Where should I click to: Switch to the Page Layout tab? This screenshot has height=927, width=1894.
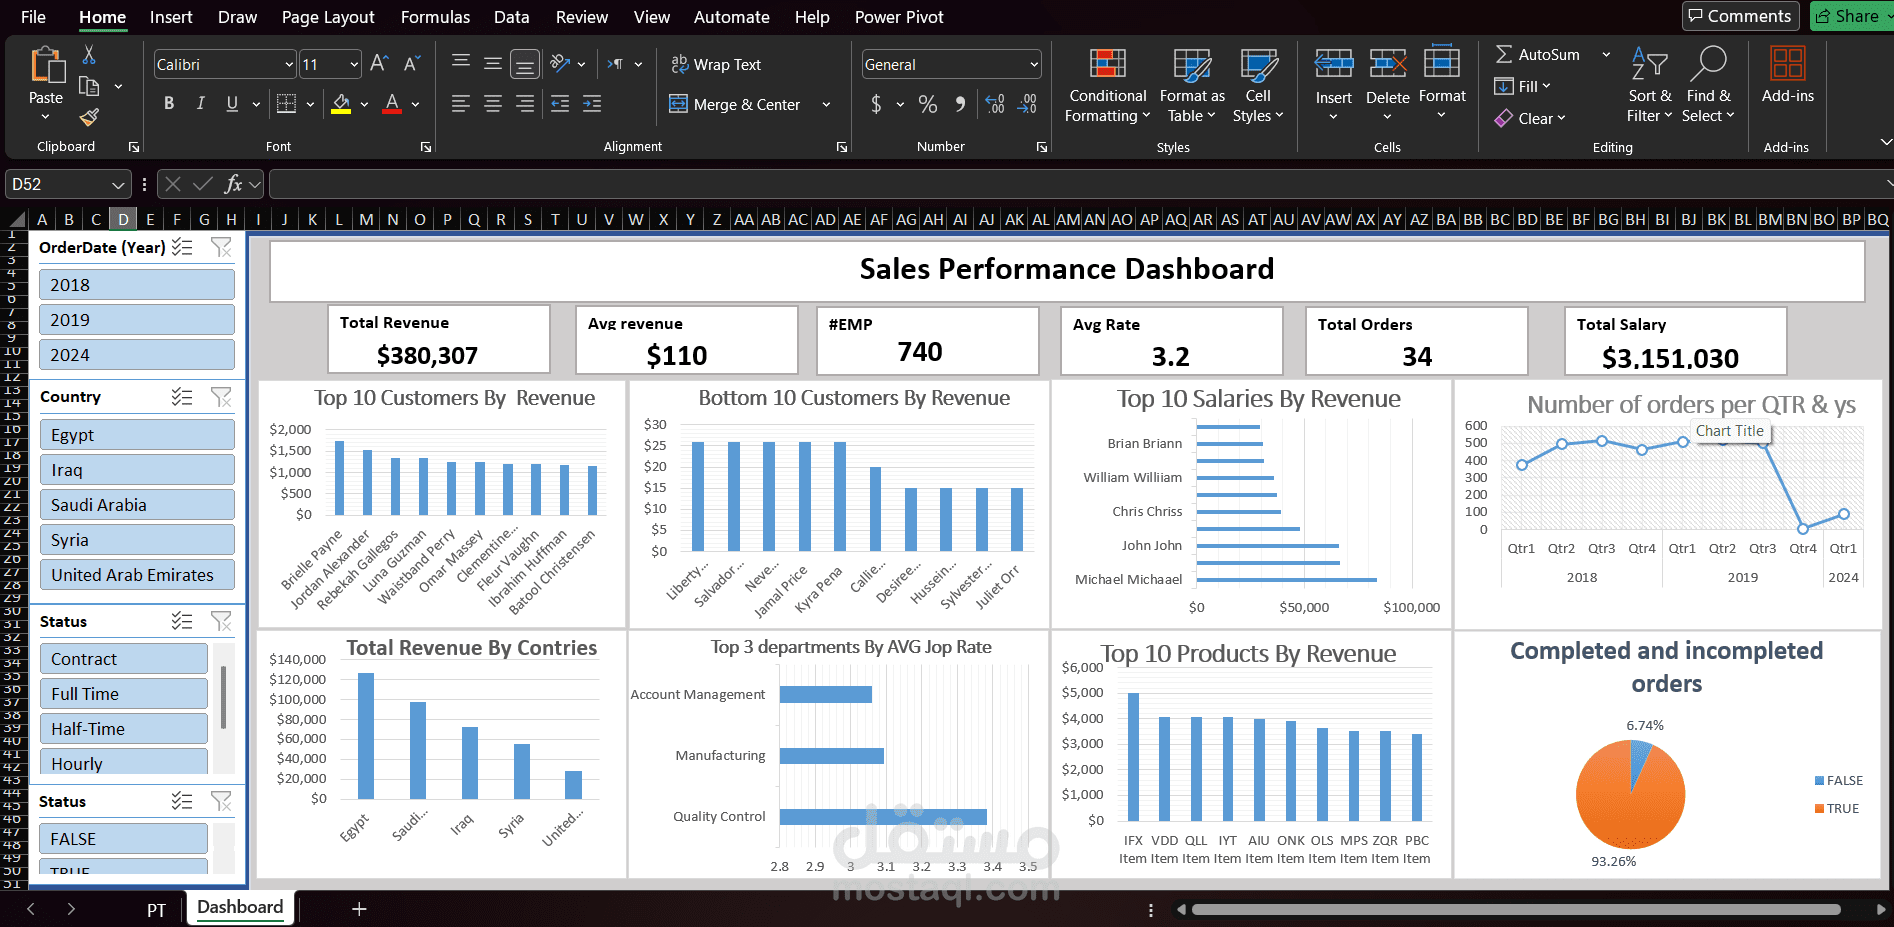tap(328, 17)
